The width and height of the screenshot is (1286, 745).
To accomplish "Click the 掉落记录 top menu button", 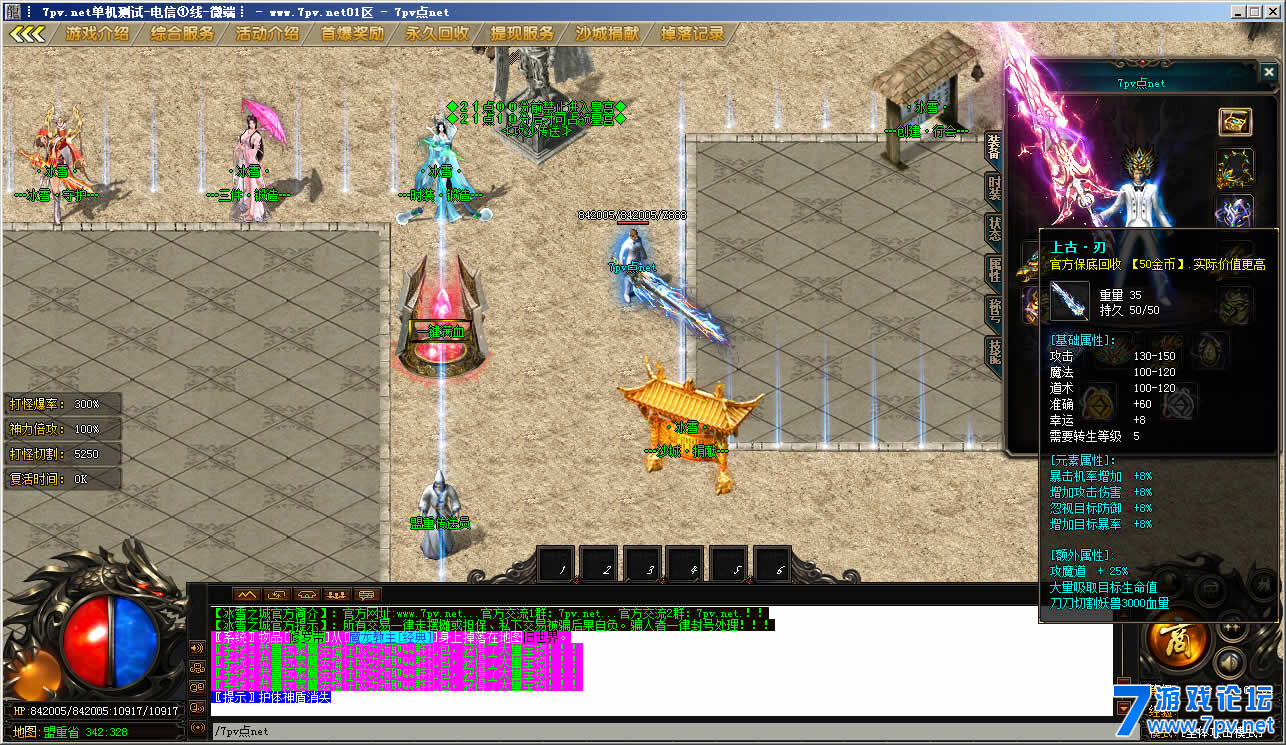I will (x=692, y=33).
